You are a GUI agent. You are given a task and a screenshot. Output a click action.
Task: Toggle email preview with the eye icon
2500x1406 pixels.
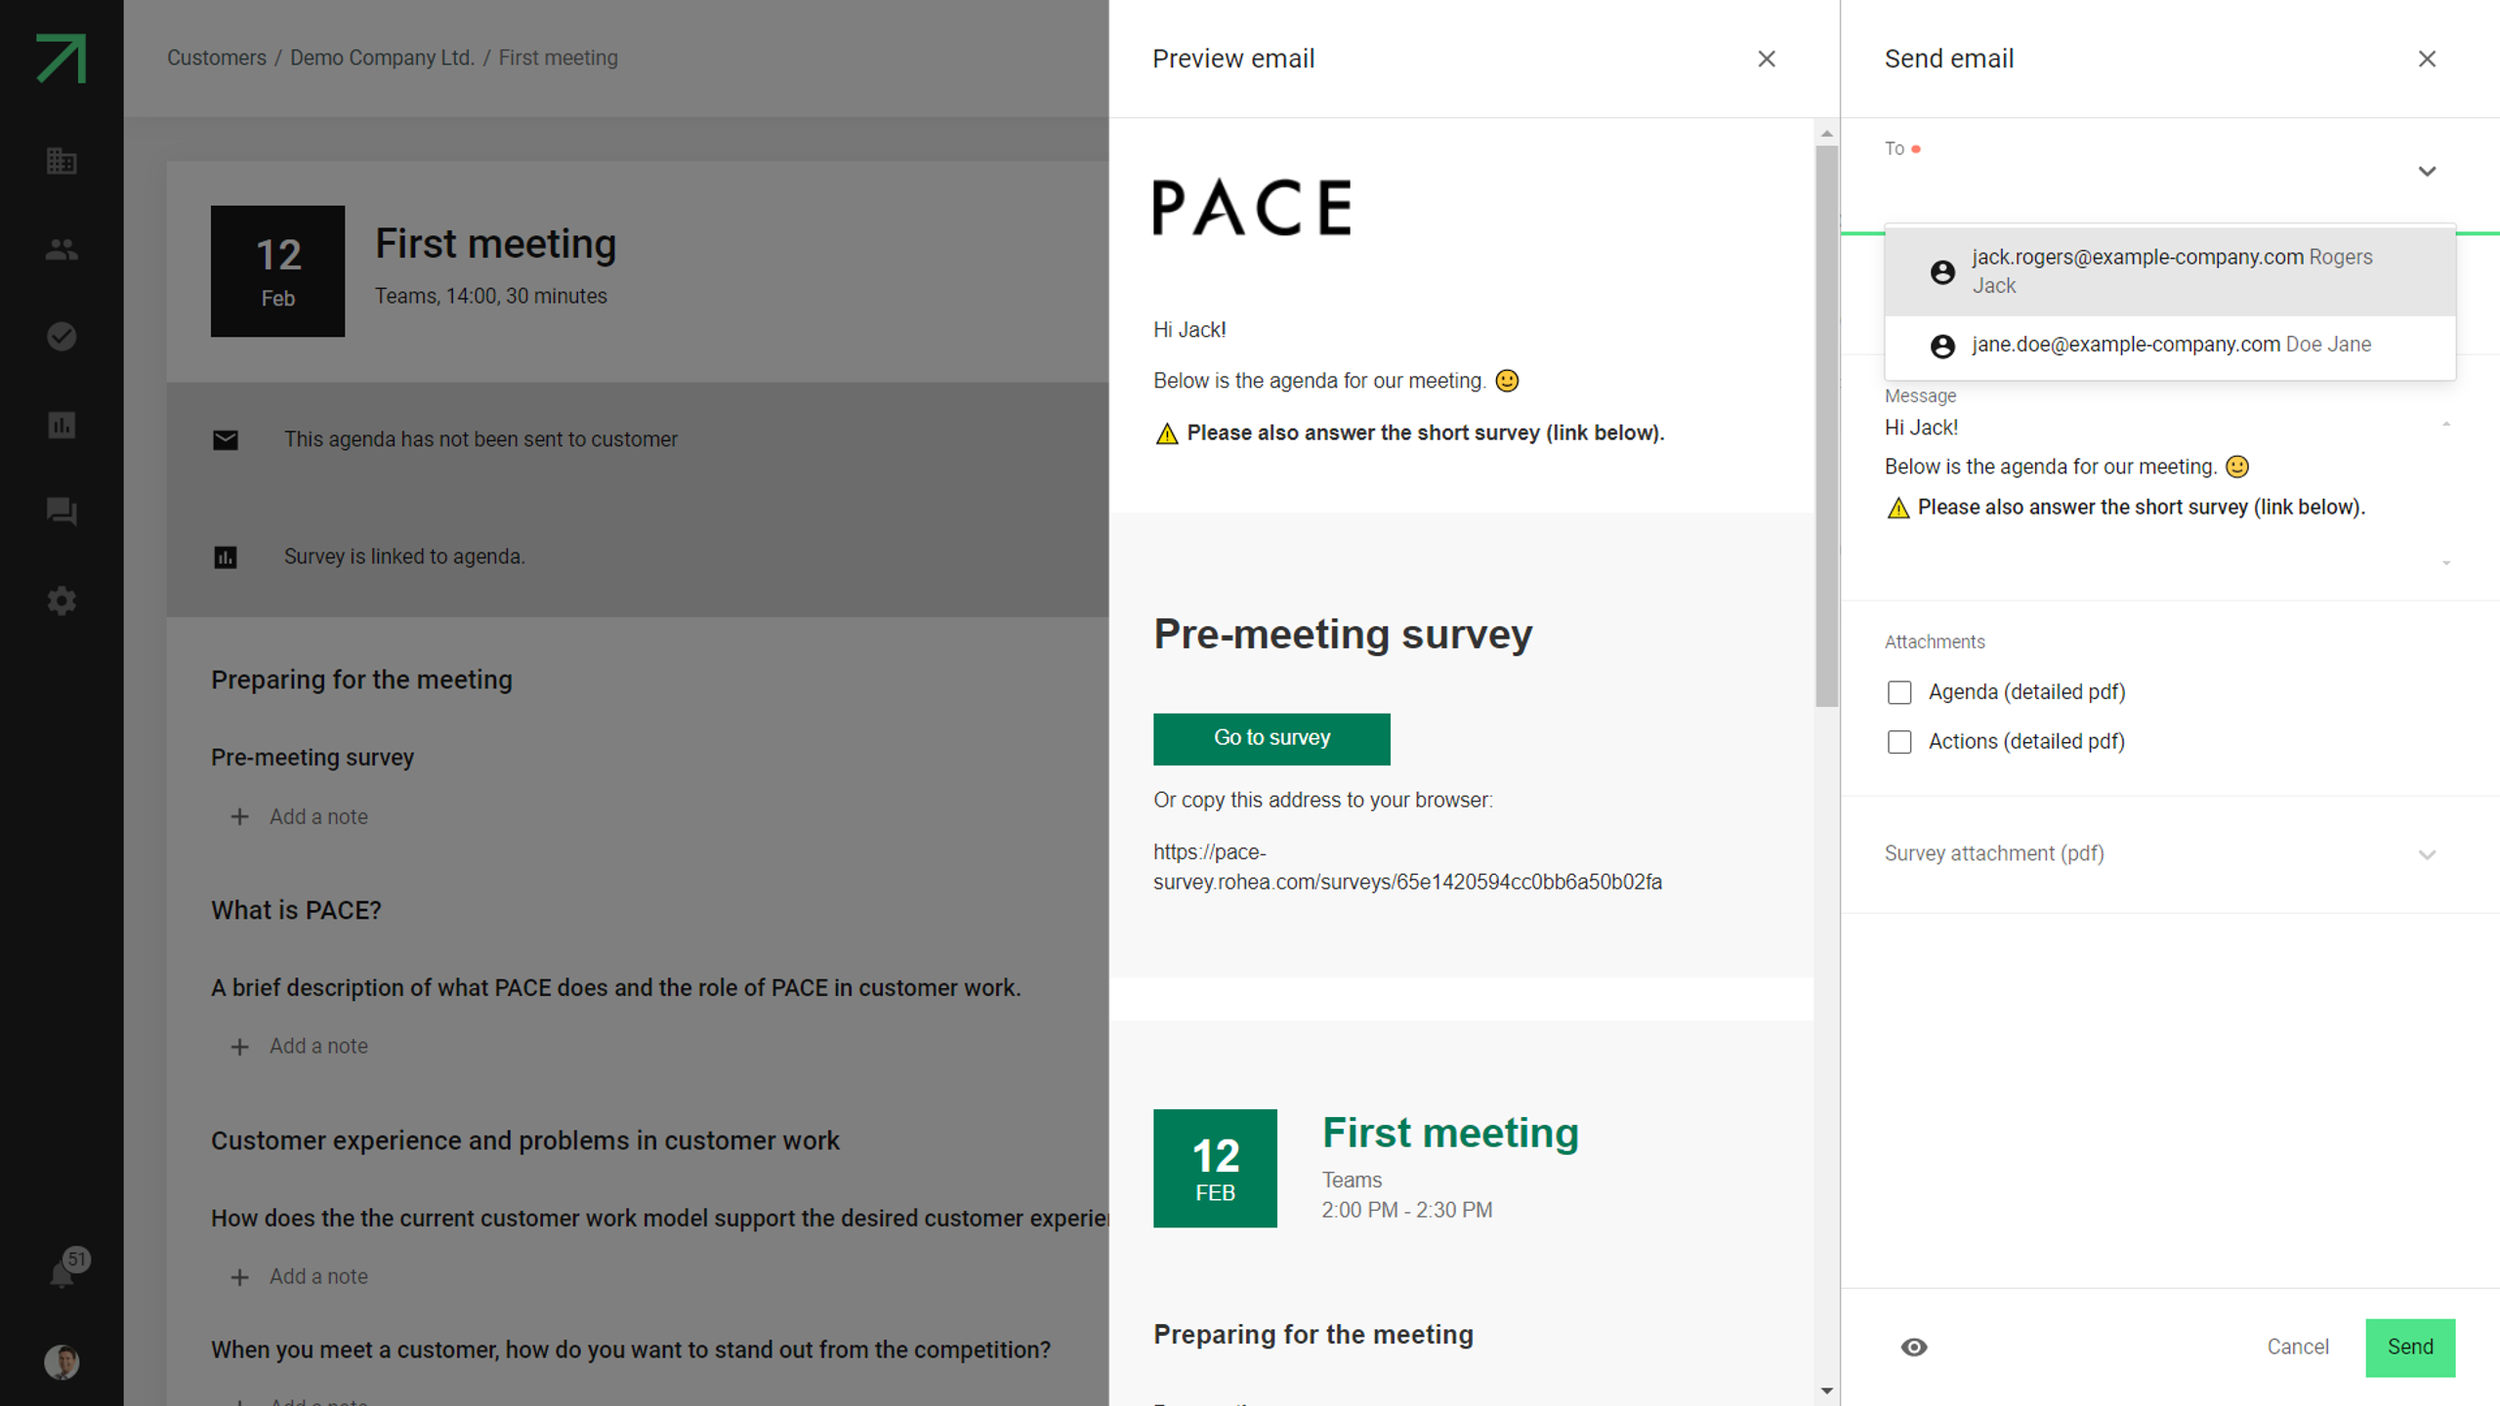tap(1914, 1347)
